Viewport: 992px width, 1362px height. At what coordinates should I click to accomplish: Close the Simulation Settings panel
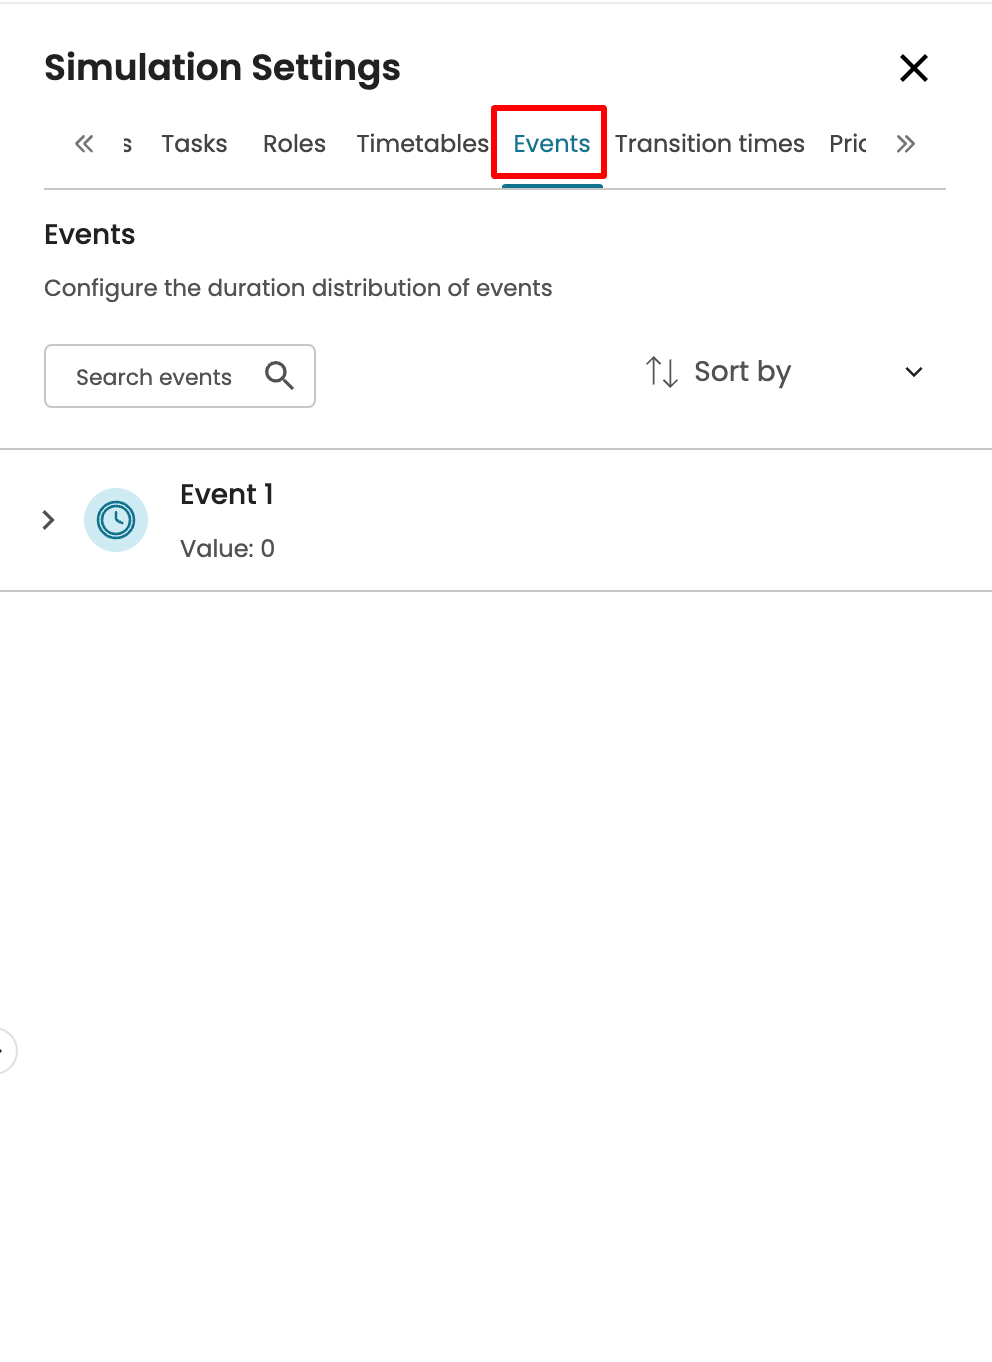(914, 68)
